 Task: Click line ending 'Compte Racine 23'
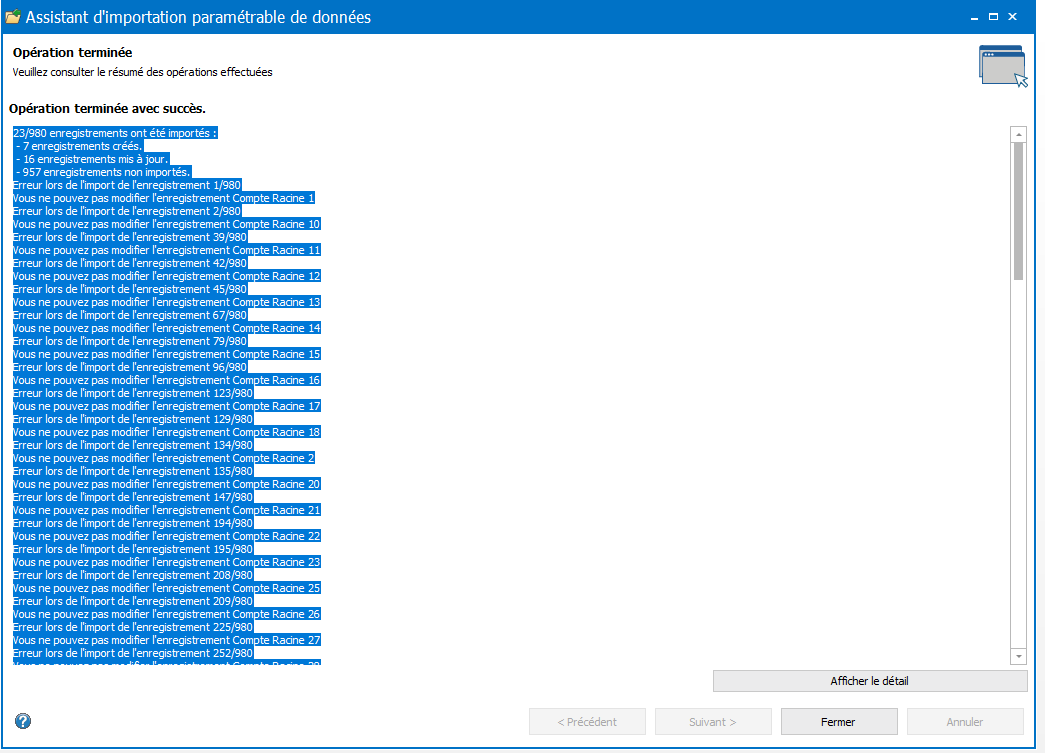pyautogui.click(x=167, y=562)
